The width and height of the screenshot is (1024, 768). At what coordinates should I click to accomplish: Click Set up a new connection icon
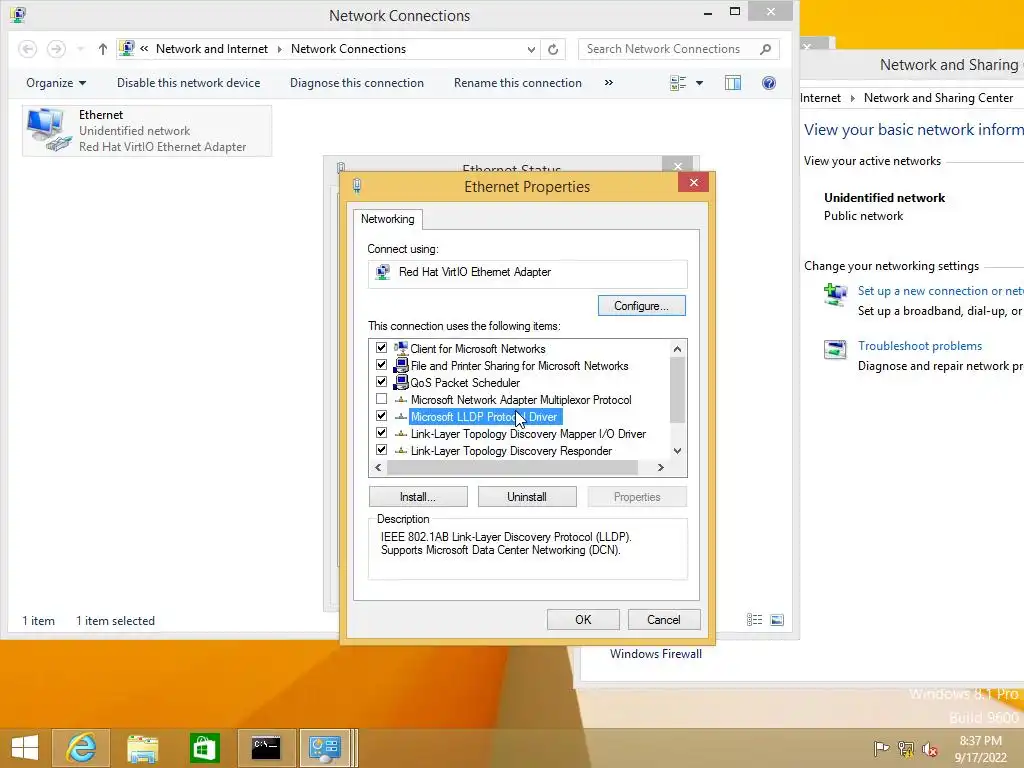[x=835, y=295]
